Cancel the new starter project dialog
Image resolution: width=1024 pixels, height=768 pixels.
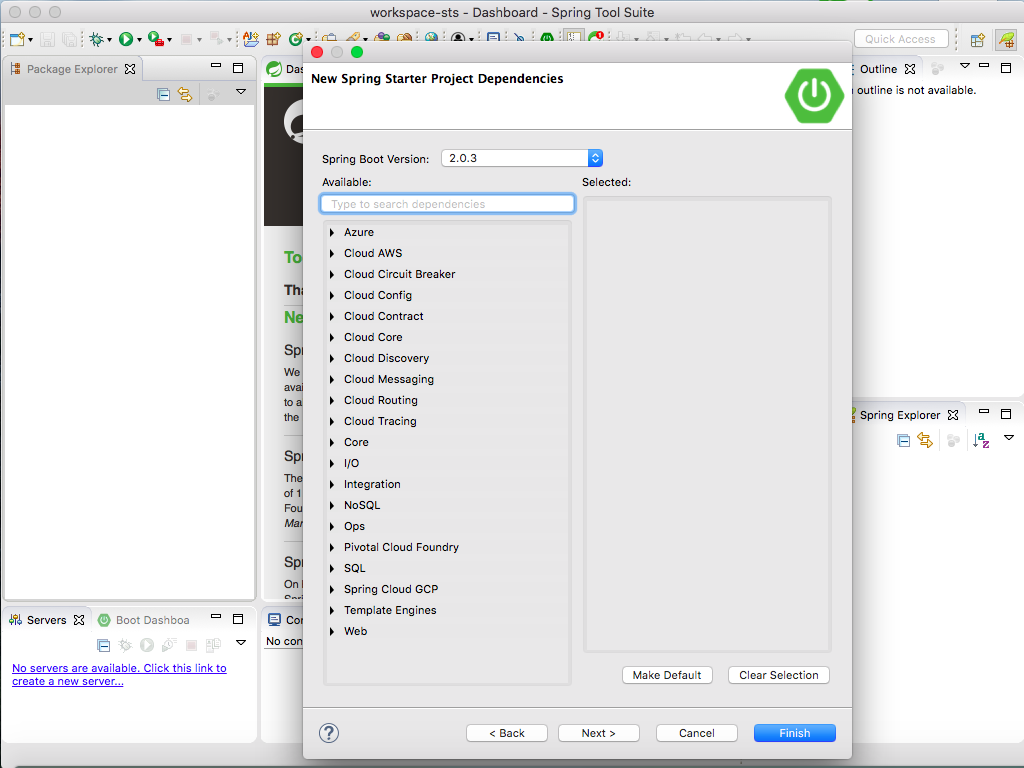pos(697,733)
